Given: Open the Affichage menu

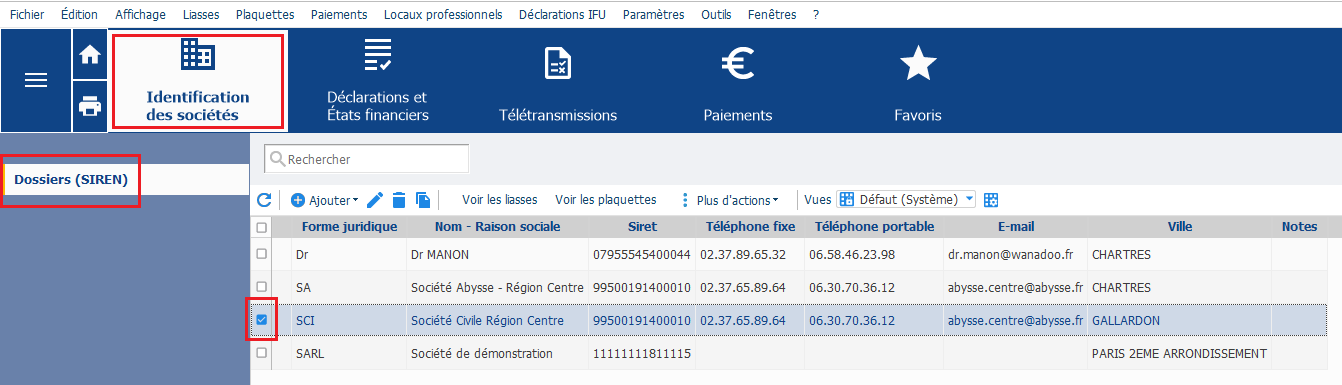Looking at the screenshot, I should pyautogui.click(x=141, y=14).
